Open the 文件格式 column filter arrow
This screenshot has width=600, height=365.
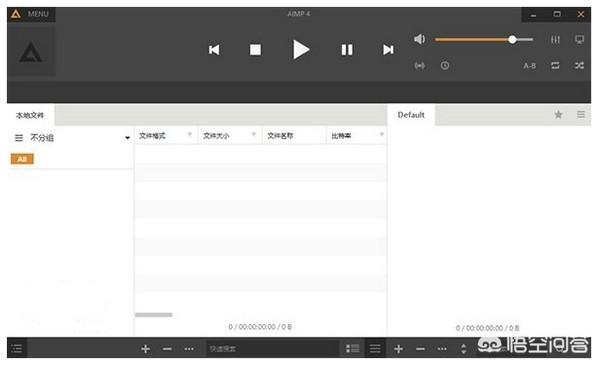(190, 134)
